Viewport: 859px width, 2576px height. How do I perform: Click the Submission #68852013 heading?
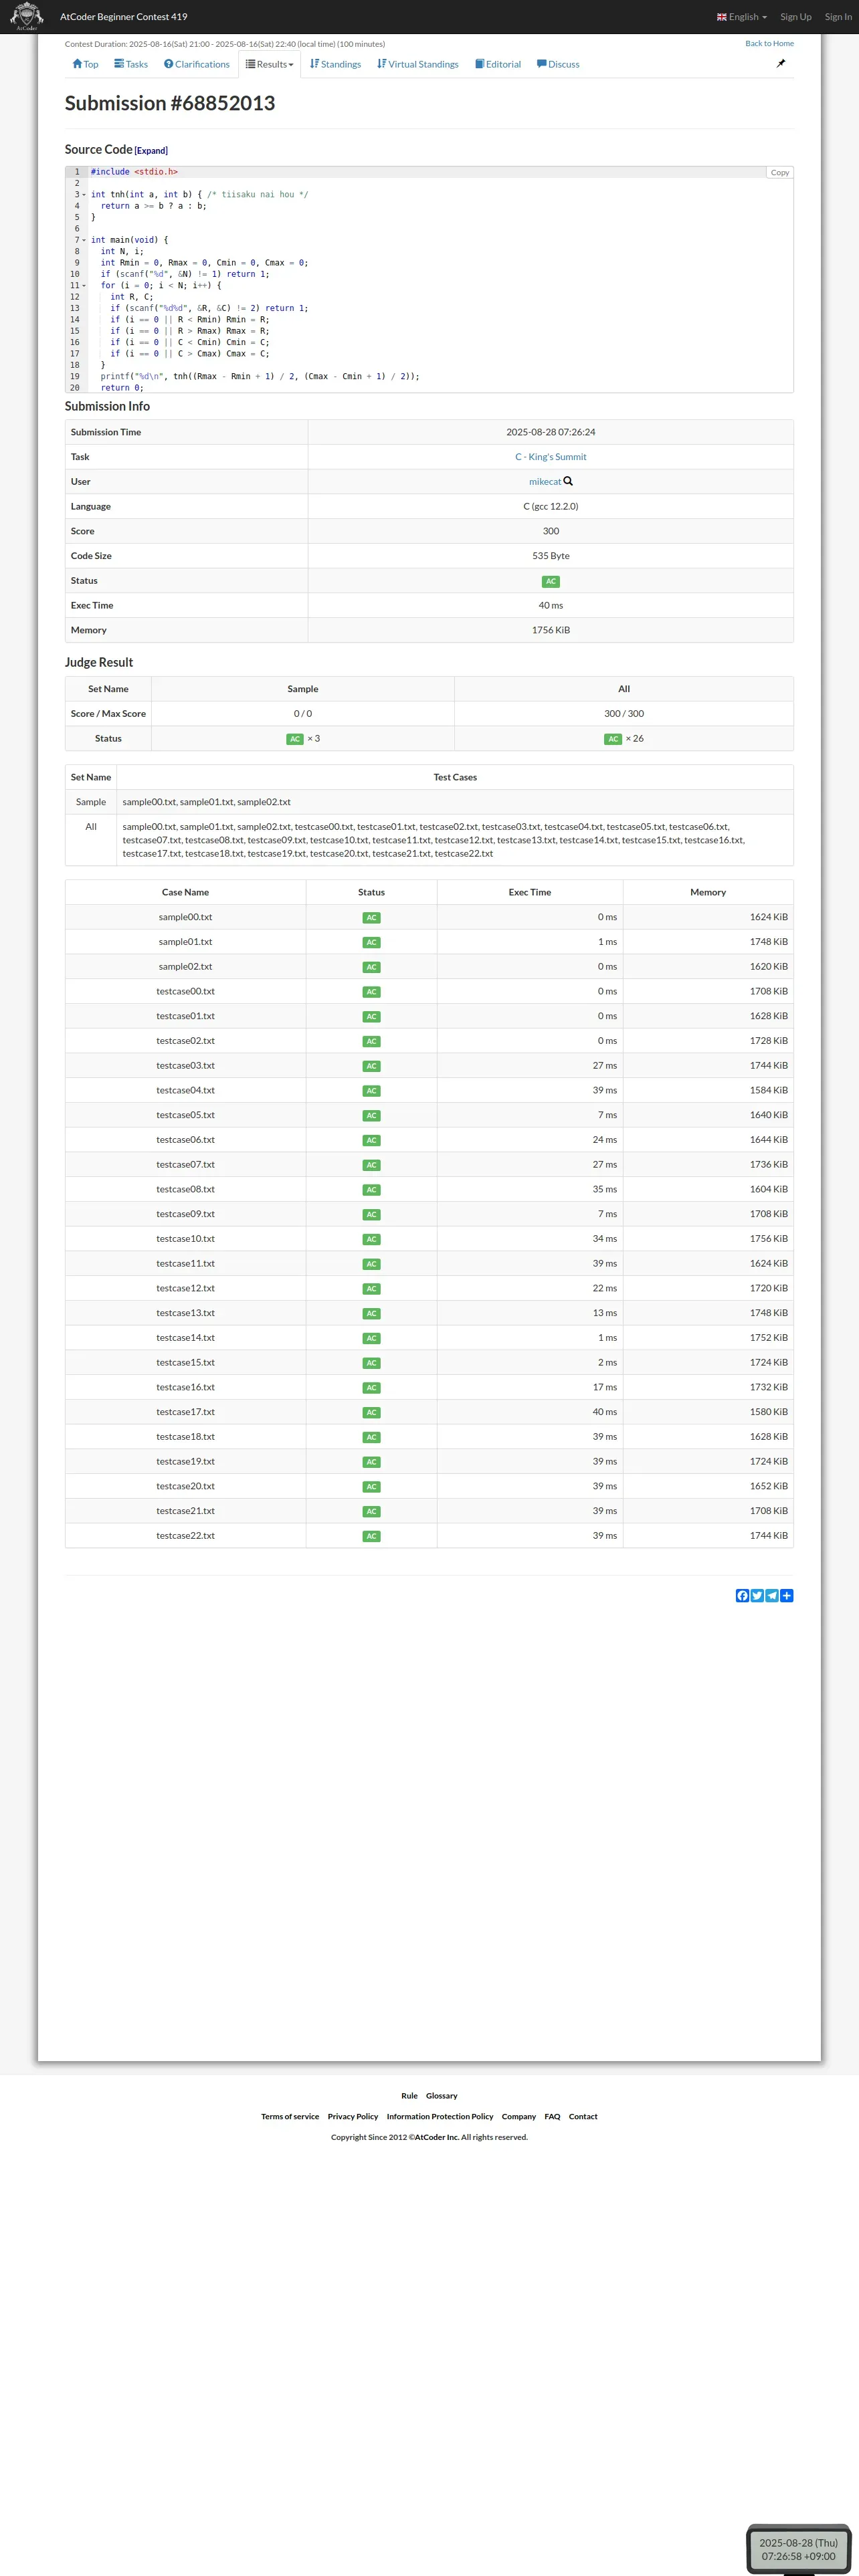(170, 103)
